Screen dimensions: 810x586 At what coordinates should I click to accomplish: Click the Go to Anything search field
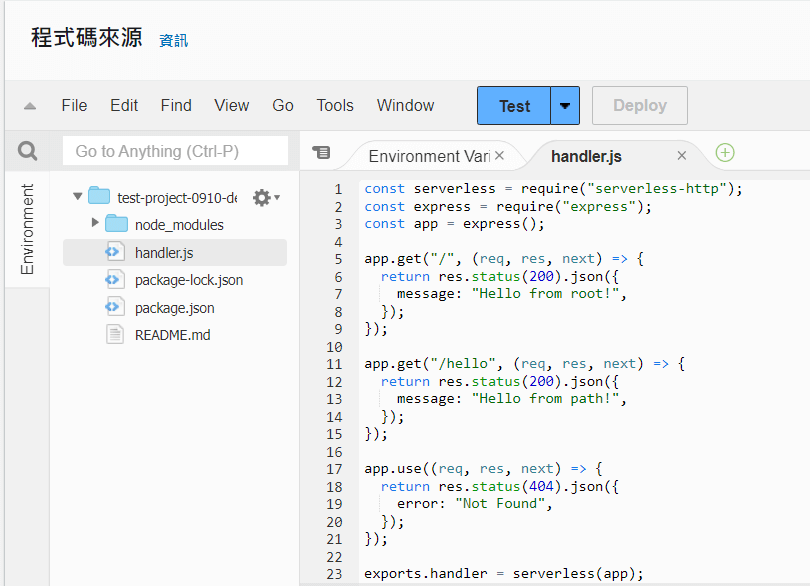175,151
